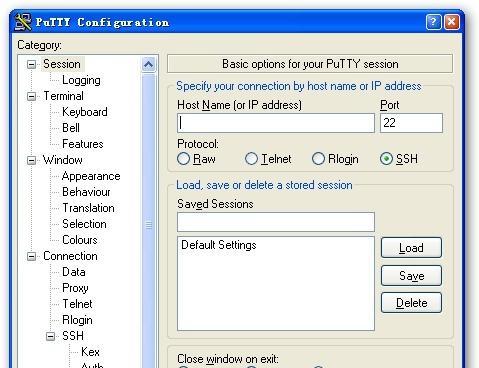Screen dimensions: 479x368
Task: Click the PuTTY icon in title bar
Action: pyautogui.click(x=23, y=22)
